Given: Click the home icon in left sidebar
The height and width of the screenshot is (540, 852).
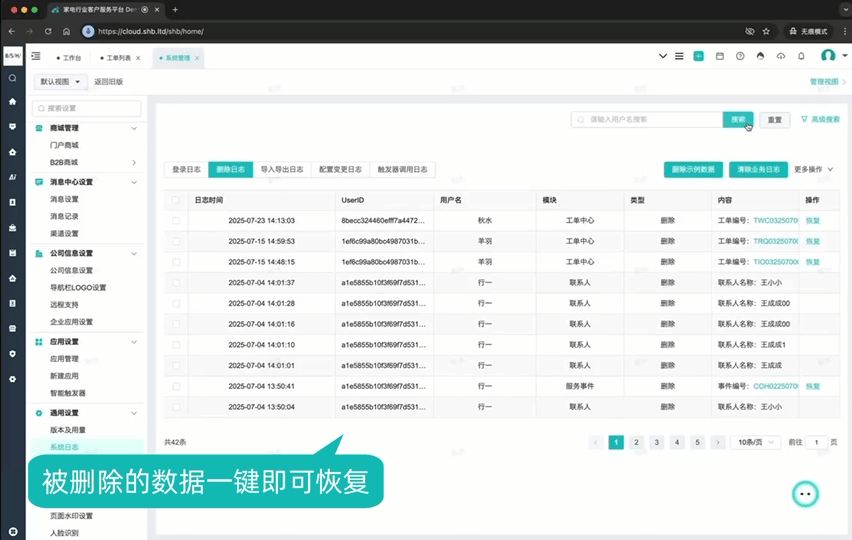Looking at the screenshot, I should pyautogui.click(x=12, y=102).
